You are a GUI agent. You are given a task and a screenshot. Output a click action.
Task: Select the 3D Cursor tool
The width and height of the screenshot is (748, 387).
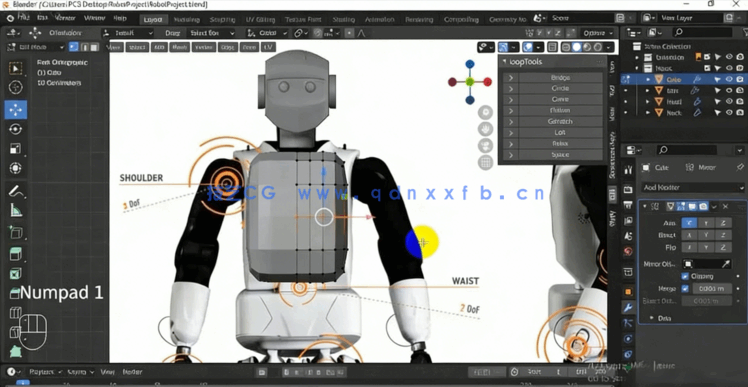point(16,88)
